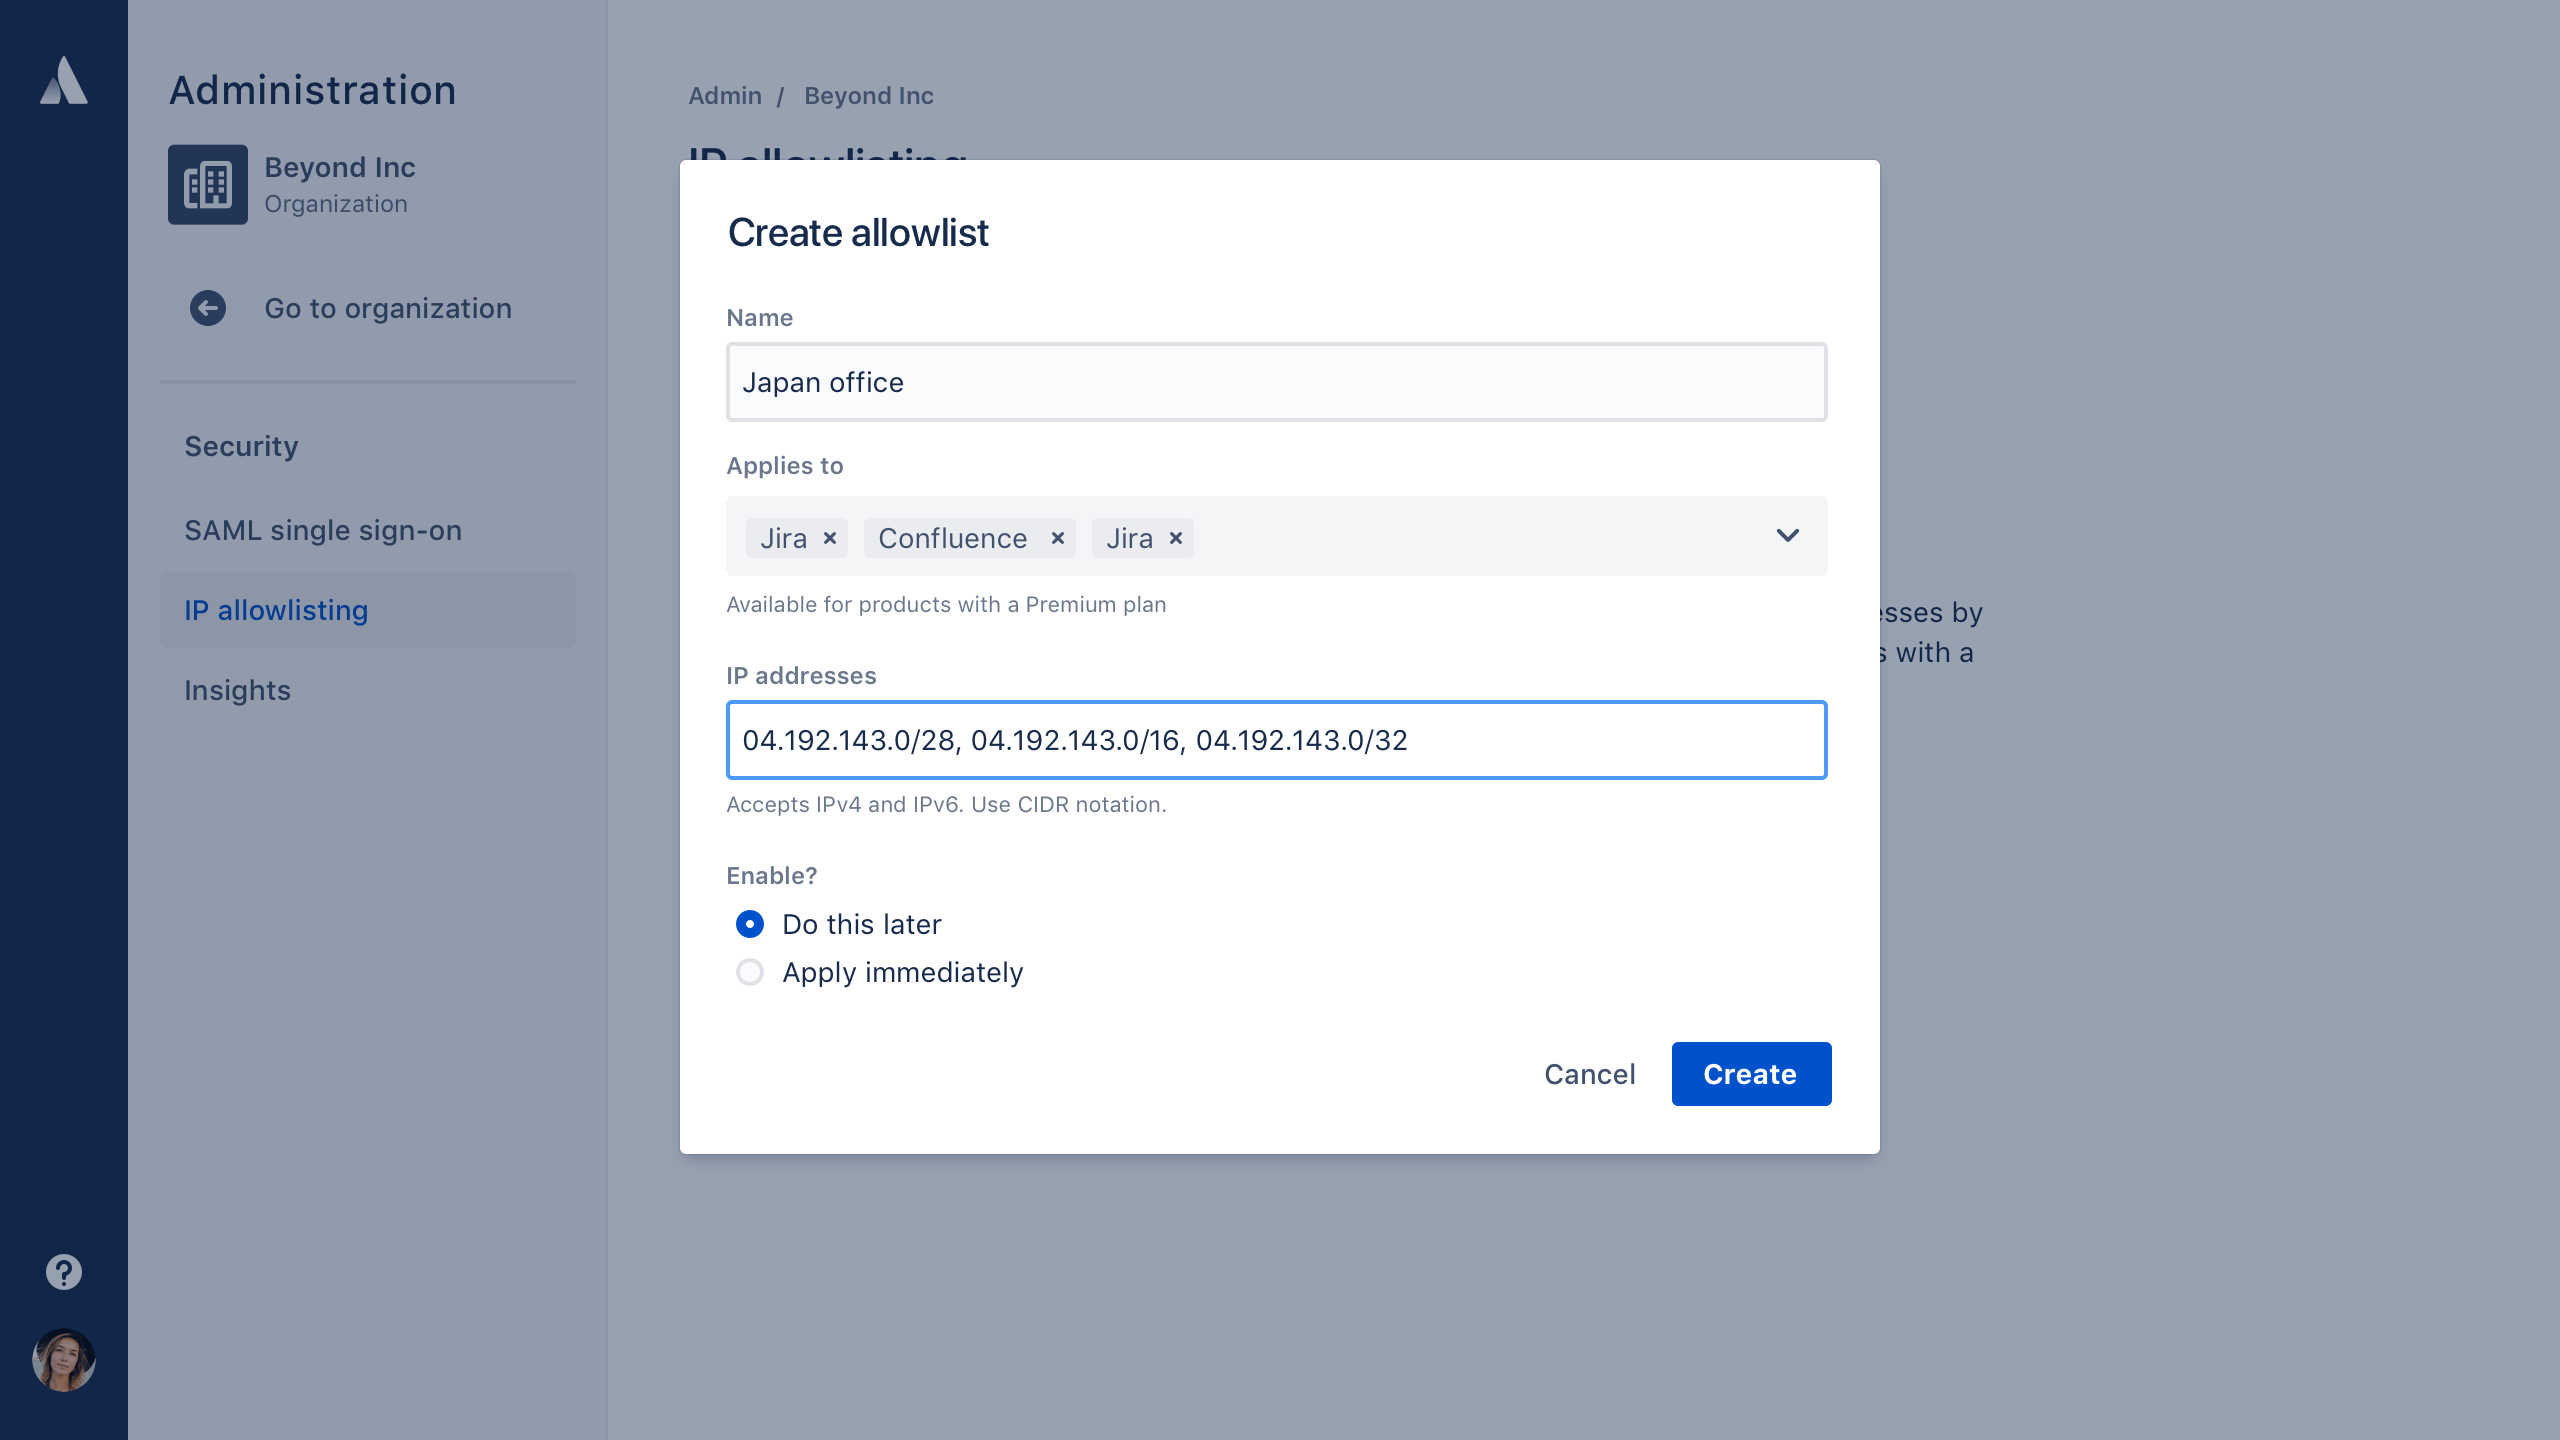
Task: Click the Security menu icon in sidebar
Action: [x=241, y=445]
